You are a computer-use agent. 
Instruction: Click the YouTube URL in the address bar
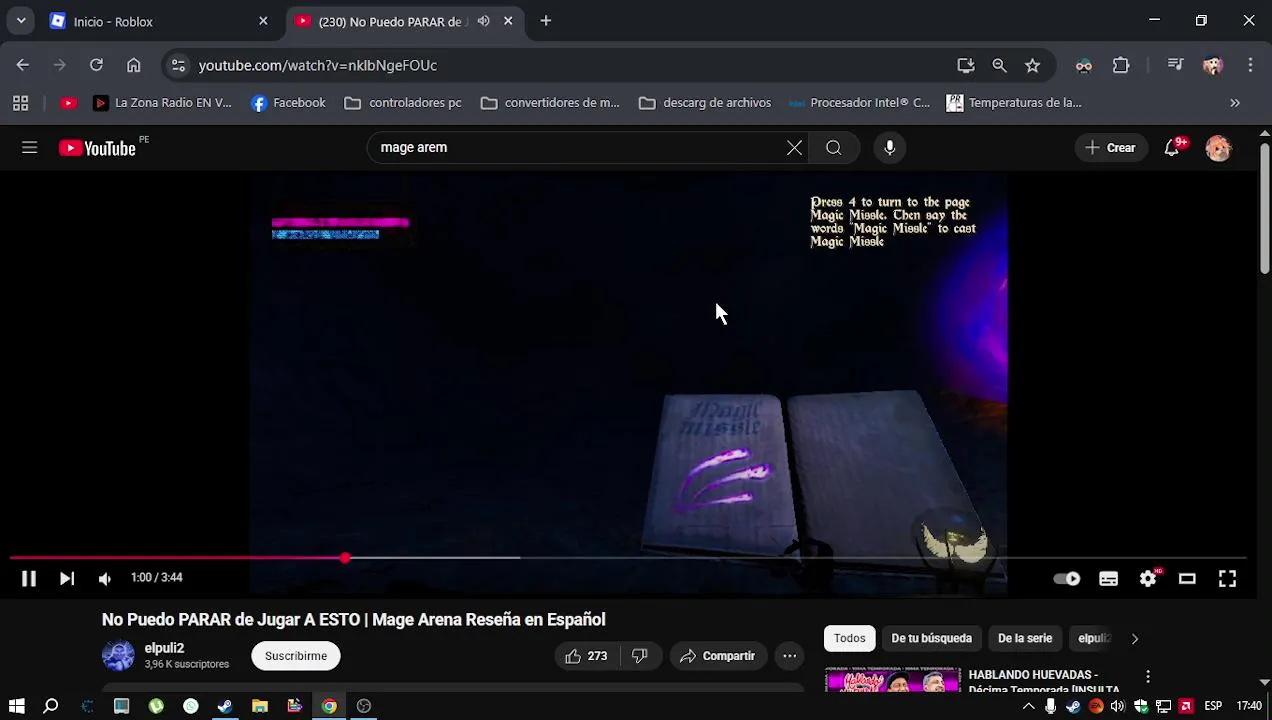click(318, 65)
